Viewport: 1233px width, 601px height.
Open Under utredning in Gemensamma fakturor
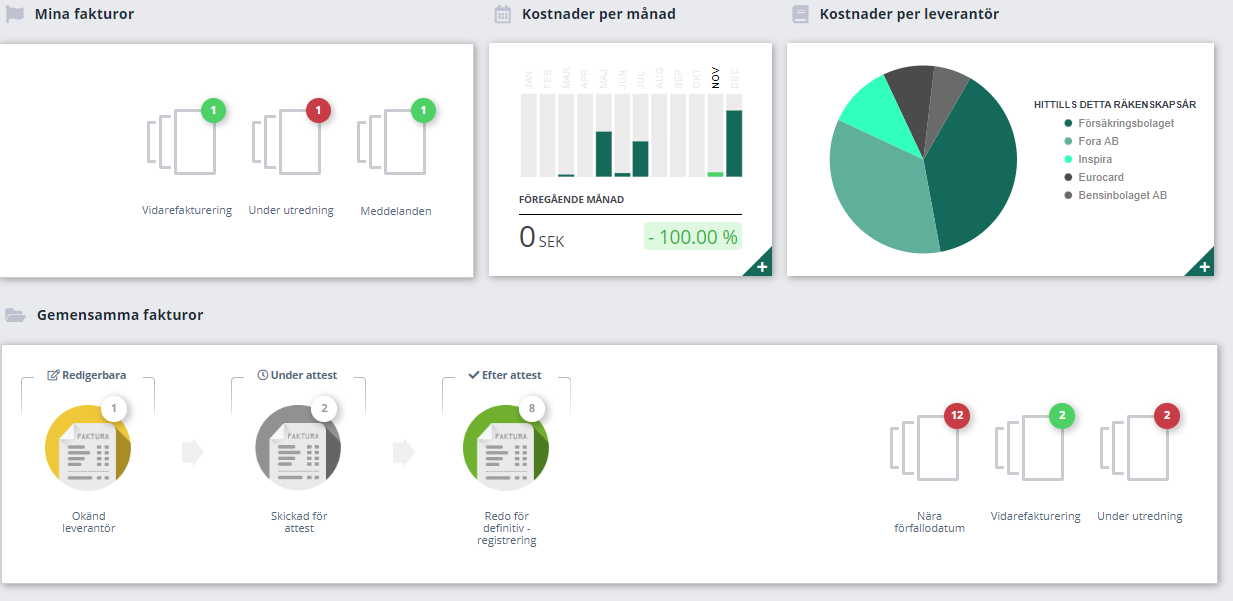pos(1139,445)
